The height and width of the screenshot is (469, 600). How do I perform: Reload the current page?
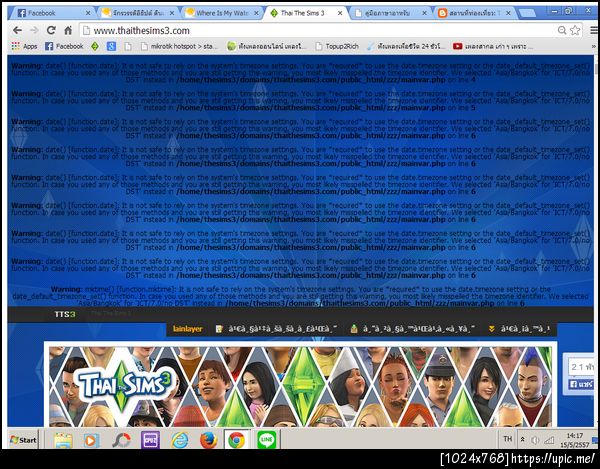point(51,30)
